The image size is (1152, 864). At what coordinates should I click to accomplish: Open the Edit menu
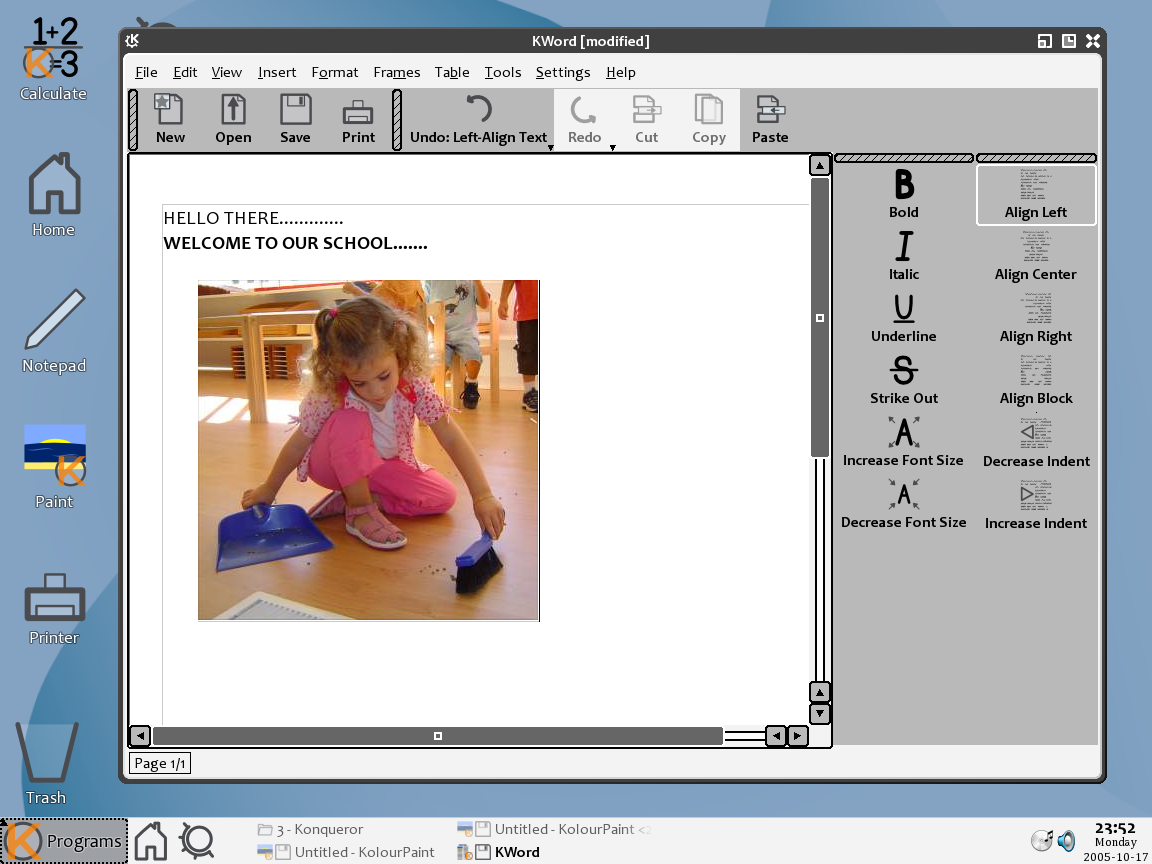click(x=185, y=72)
